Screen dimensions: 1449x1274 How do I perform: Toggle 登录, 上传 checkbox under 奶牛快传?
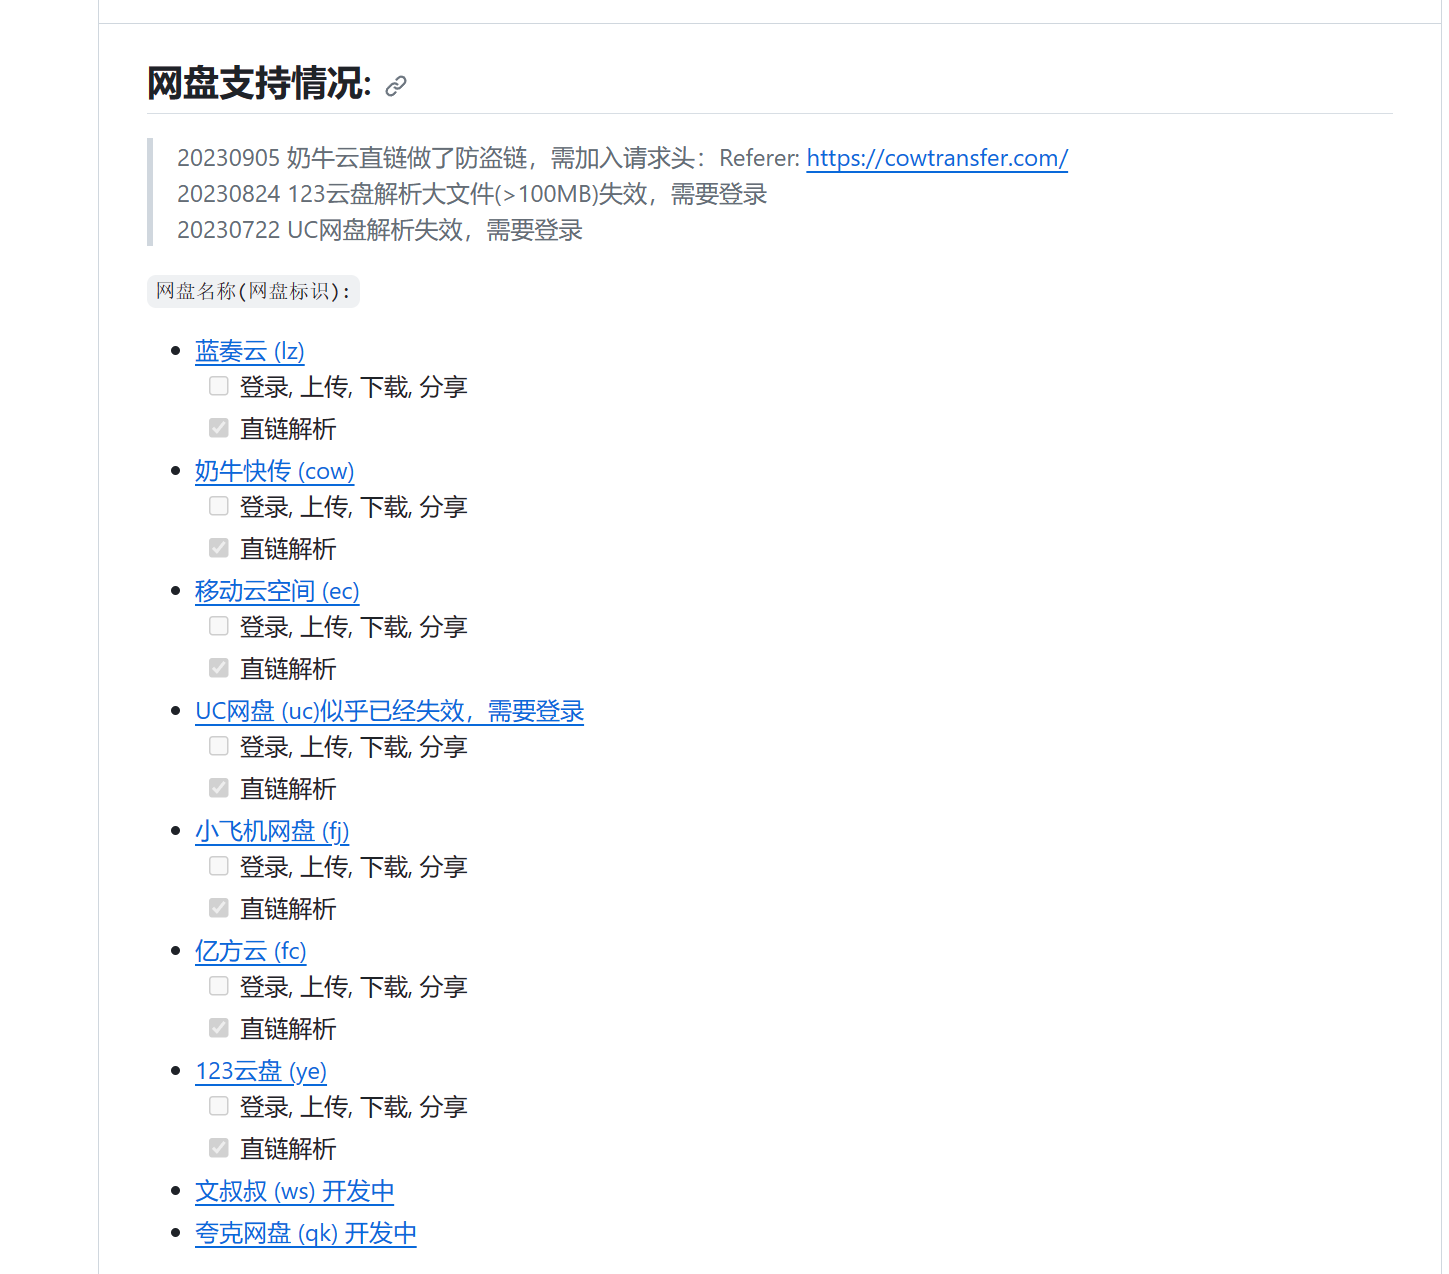[219, 506]
